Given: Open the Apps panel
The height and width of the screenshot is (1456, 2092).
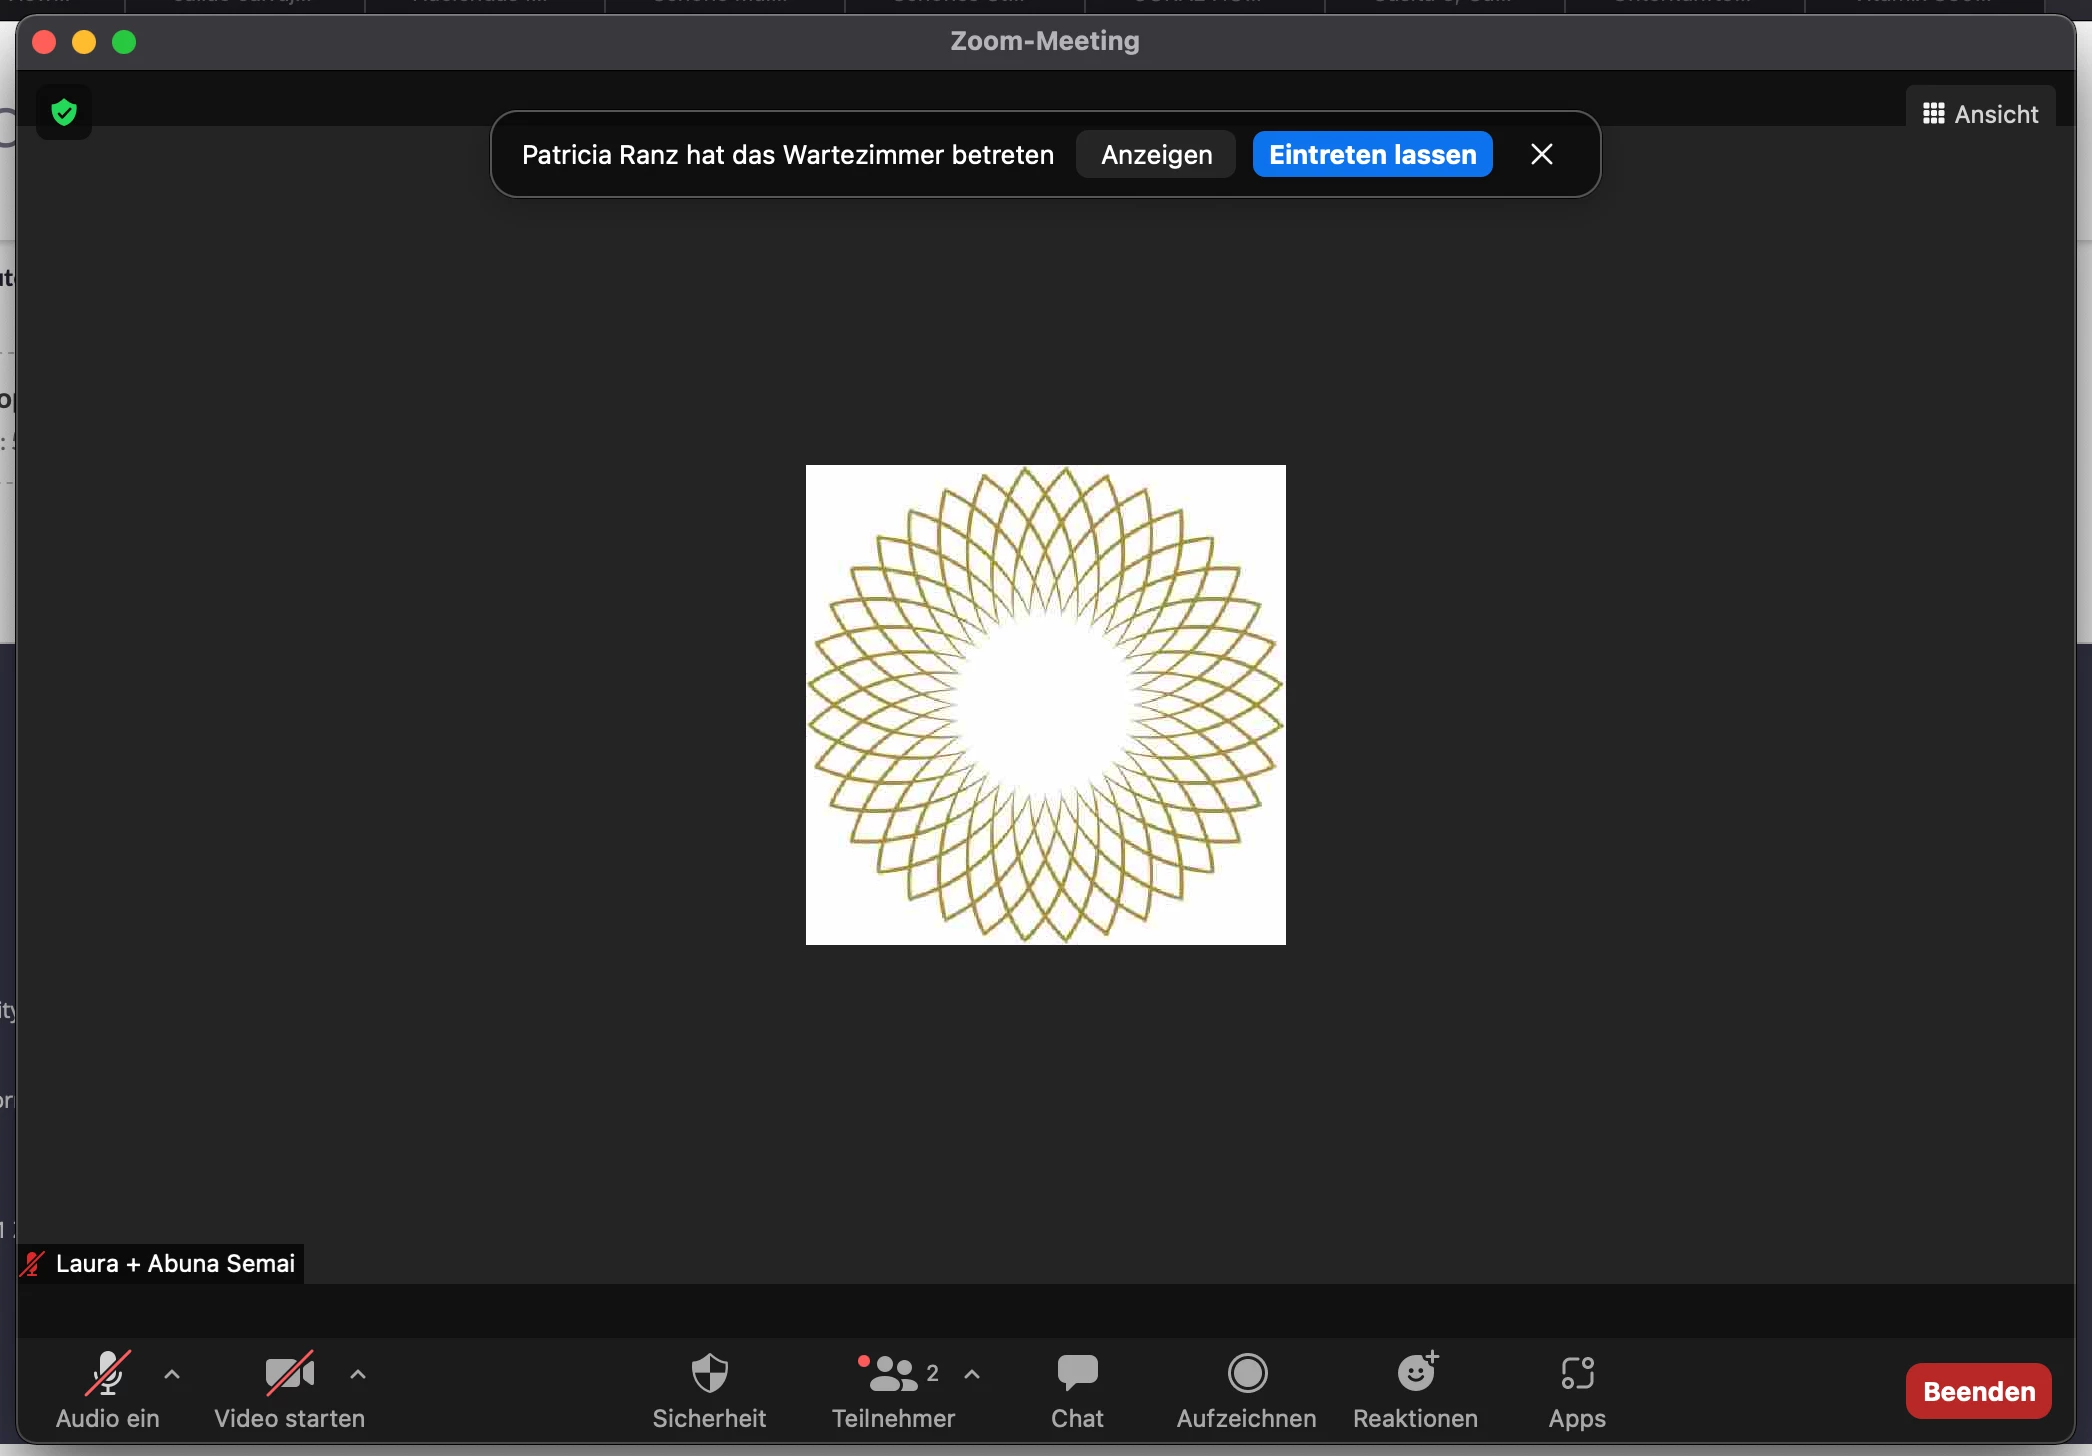Looking at the screenshot, I should tap(1577, 1389).
